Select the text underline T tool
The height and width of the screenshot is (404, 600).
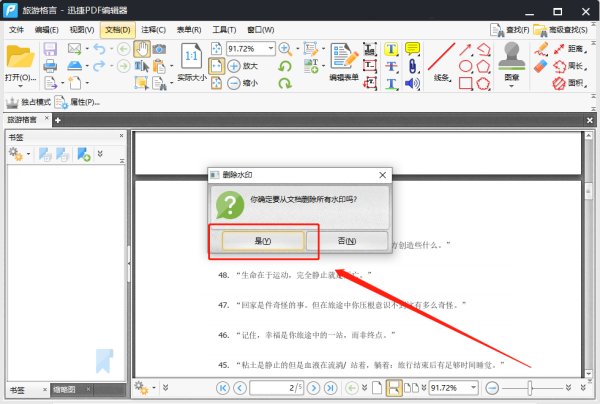click(x=391, y=83)
